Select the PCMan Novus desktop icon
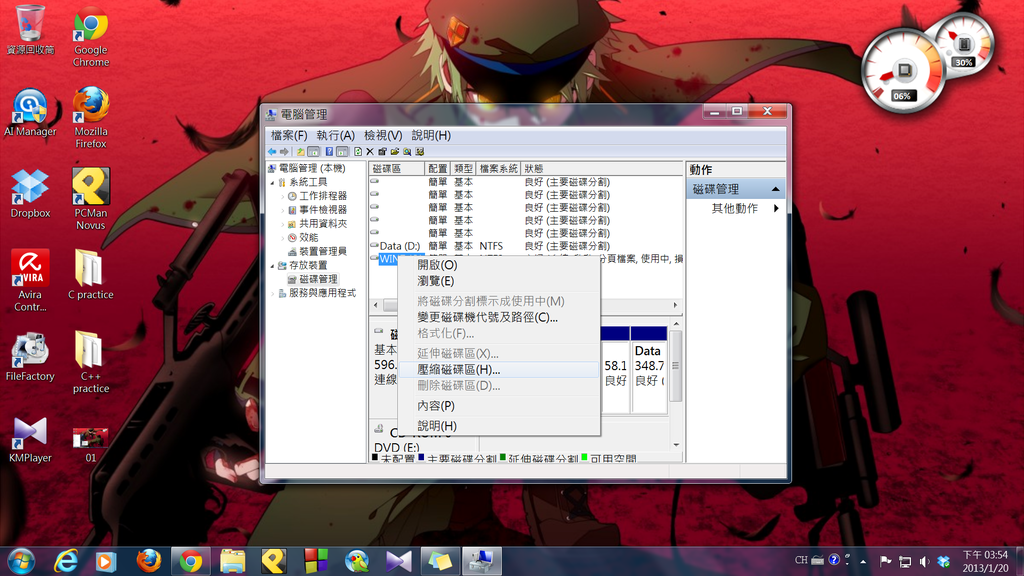Viewport: 1024px width, 576px height. coord(91,199)
